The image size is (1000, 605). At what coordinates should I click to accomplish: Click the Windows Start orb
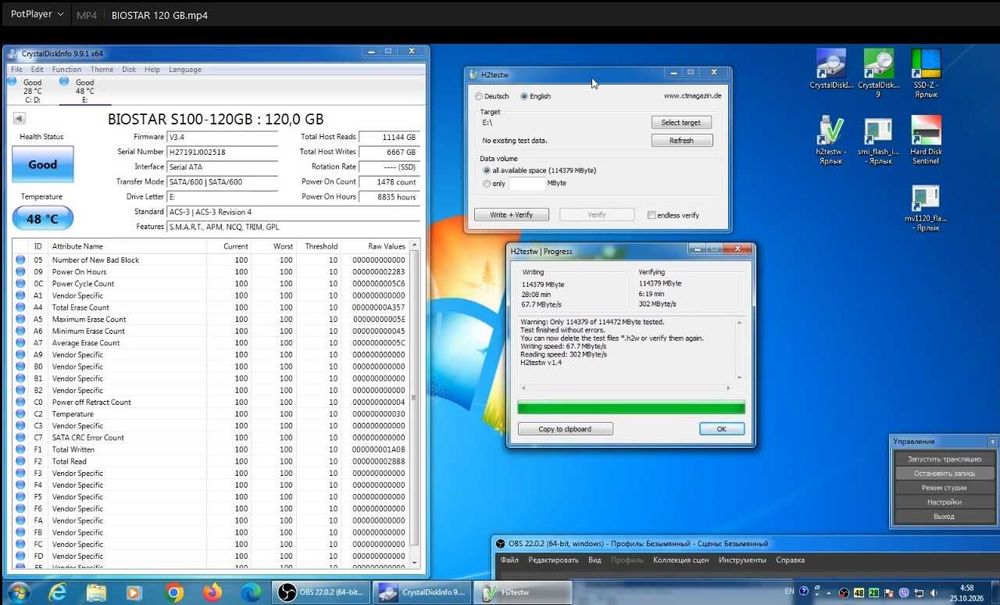[17, 592]
